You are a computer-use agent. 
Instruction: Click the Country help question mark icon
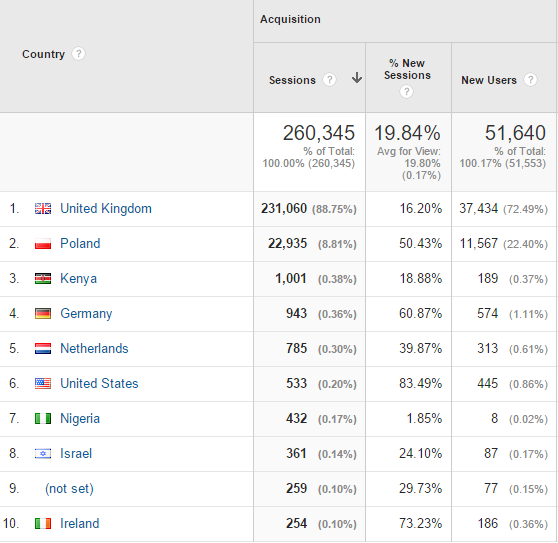(x=78, y=54)
